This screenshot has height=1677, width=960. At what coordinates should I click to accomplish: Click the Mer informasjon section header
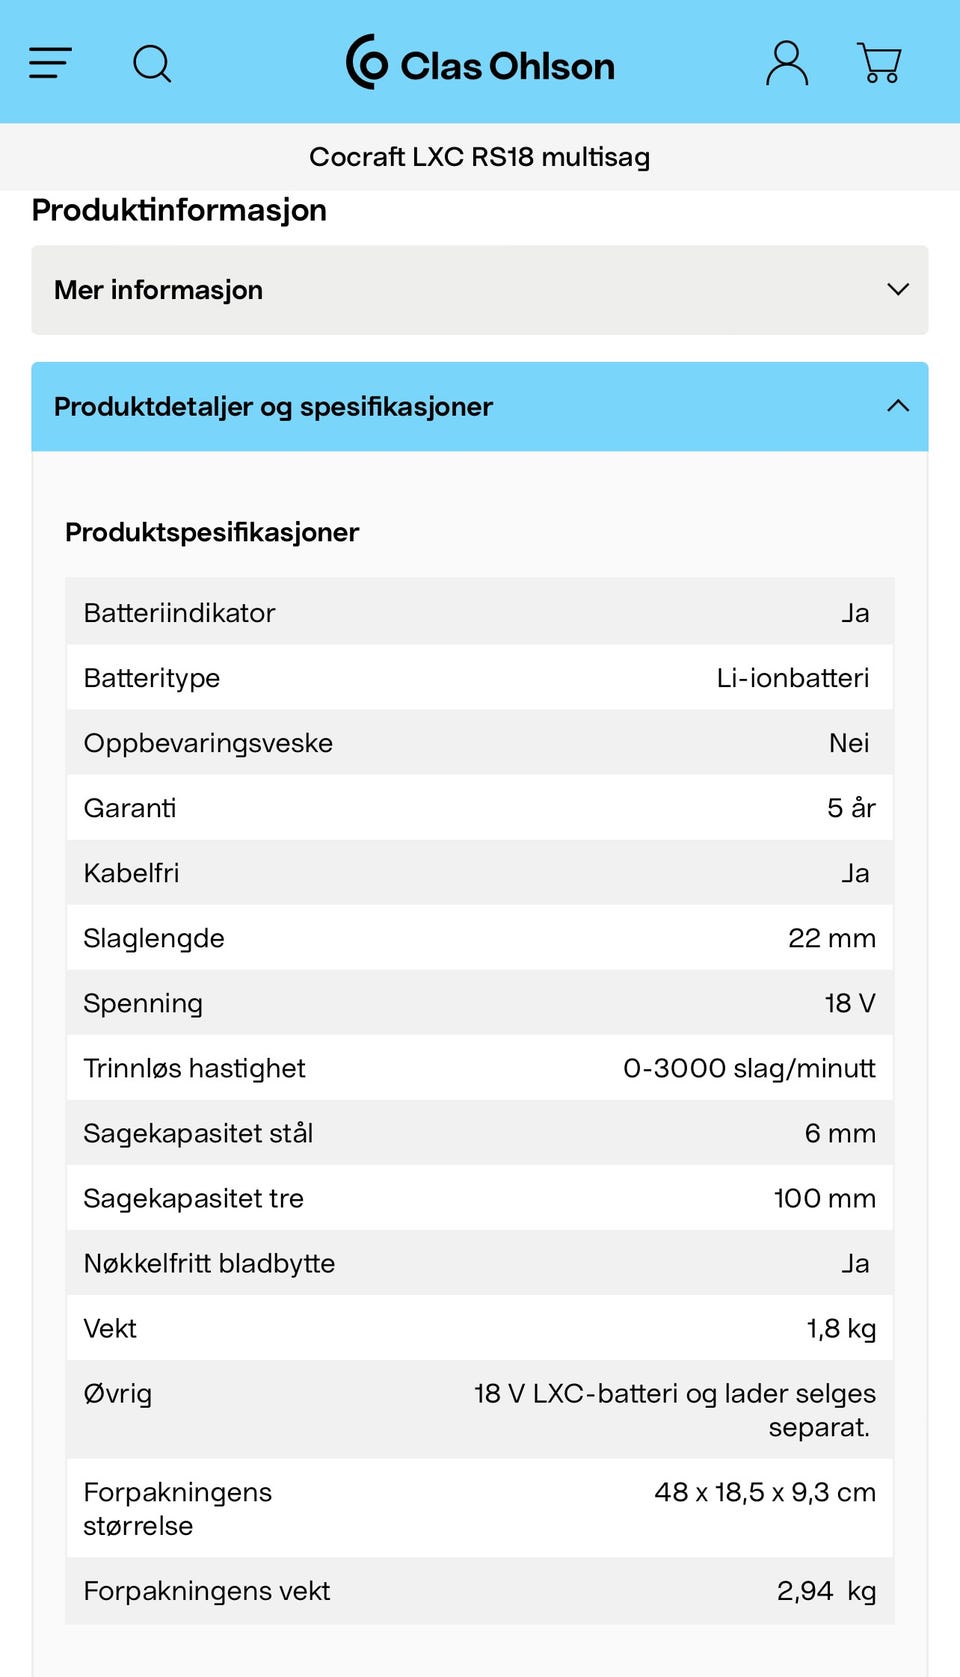point(480,290)
